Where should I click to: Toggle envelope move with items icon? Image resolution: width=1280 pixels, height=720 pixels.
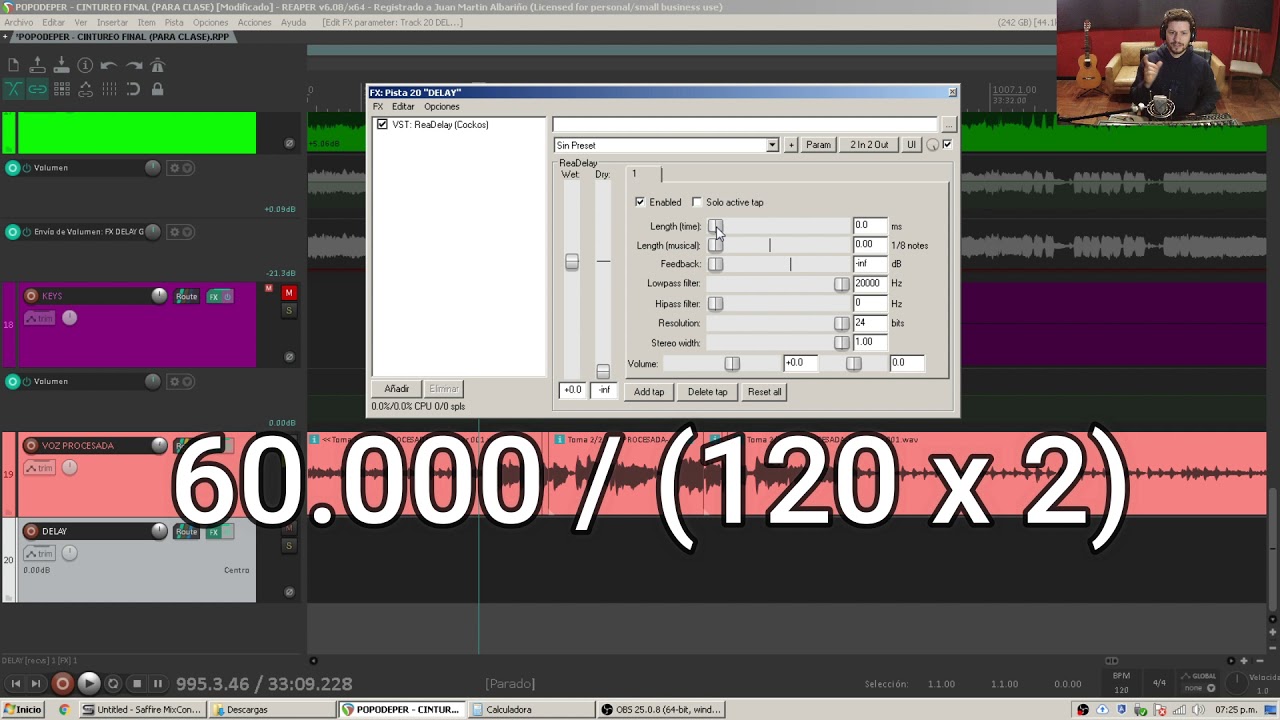pos(85,89)
